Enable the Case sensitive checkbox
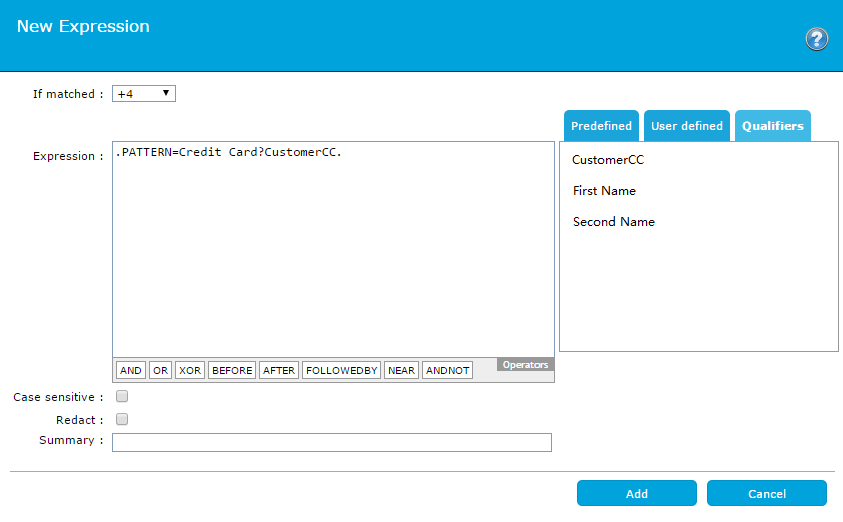Viewport: 843px width, 522px height. [122, 397]
